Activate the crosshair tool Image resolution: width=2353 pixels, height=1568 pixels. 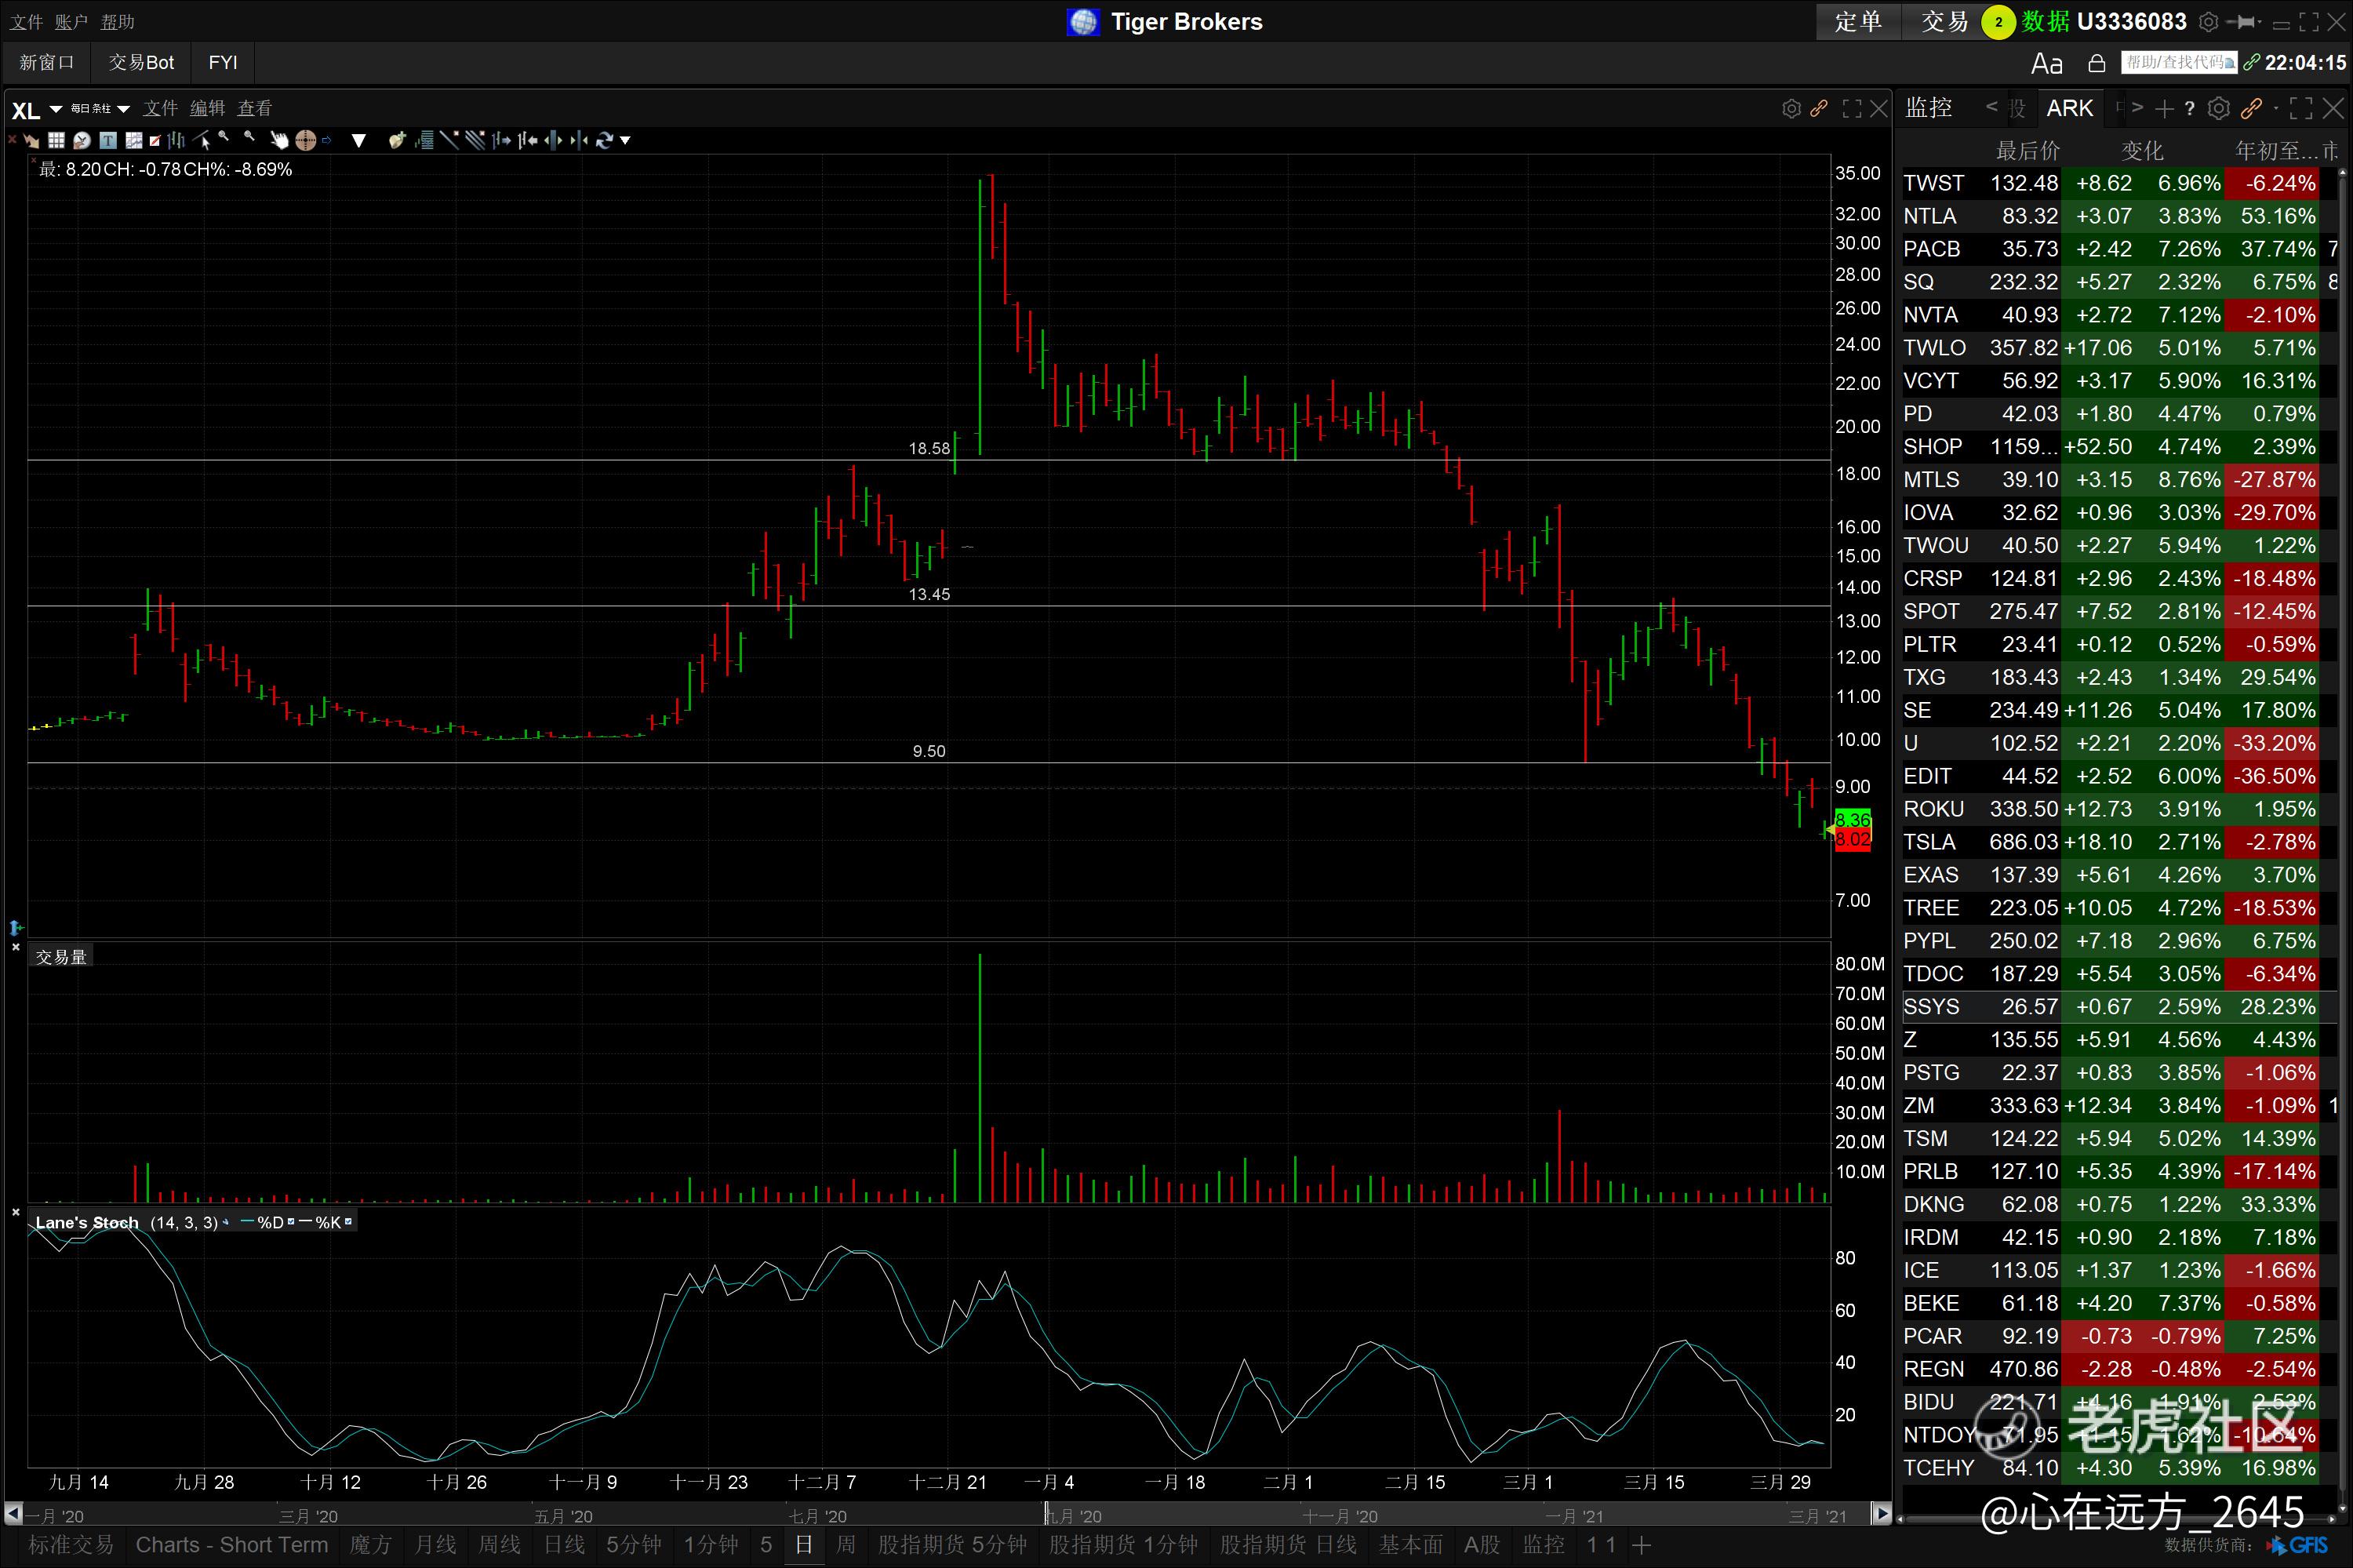click(x=306, y=141)
